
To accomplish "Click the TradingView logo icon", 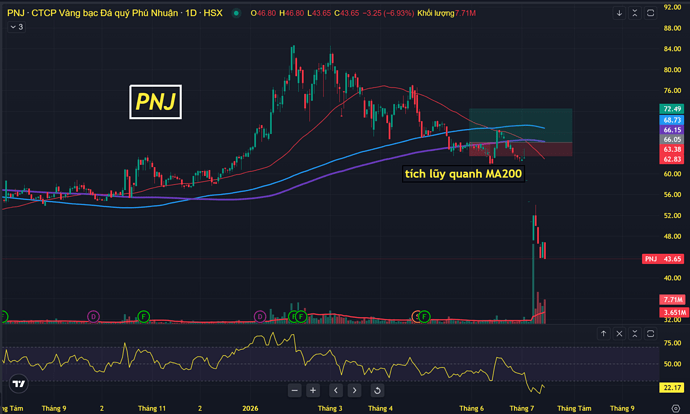I will (x=18, y=384).
